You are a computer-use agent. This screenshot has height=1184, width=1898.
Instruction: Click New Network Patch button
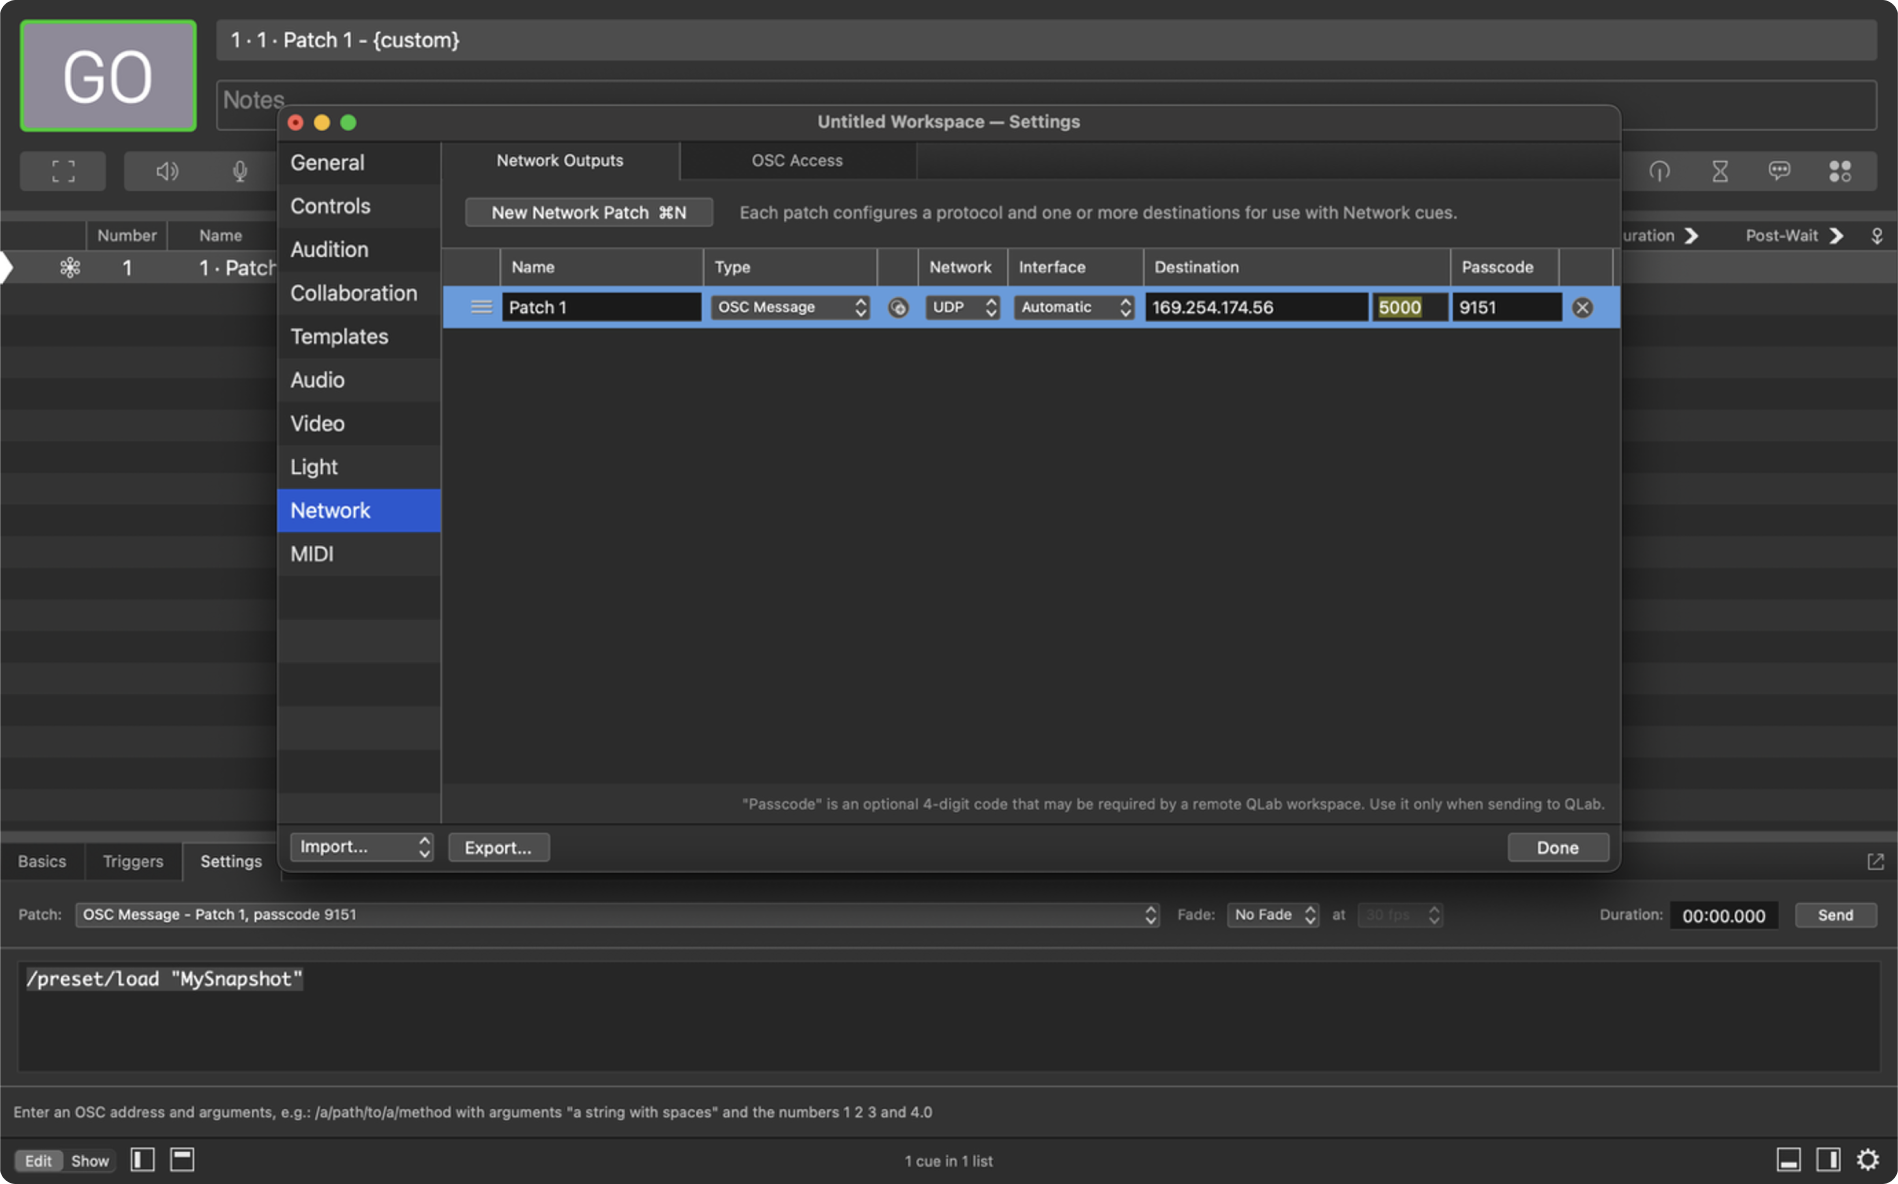point(588,212)
